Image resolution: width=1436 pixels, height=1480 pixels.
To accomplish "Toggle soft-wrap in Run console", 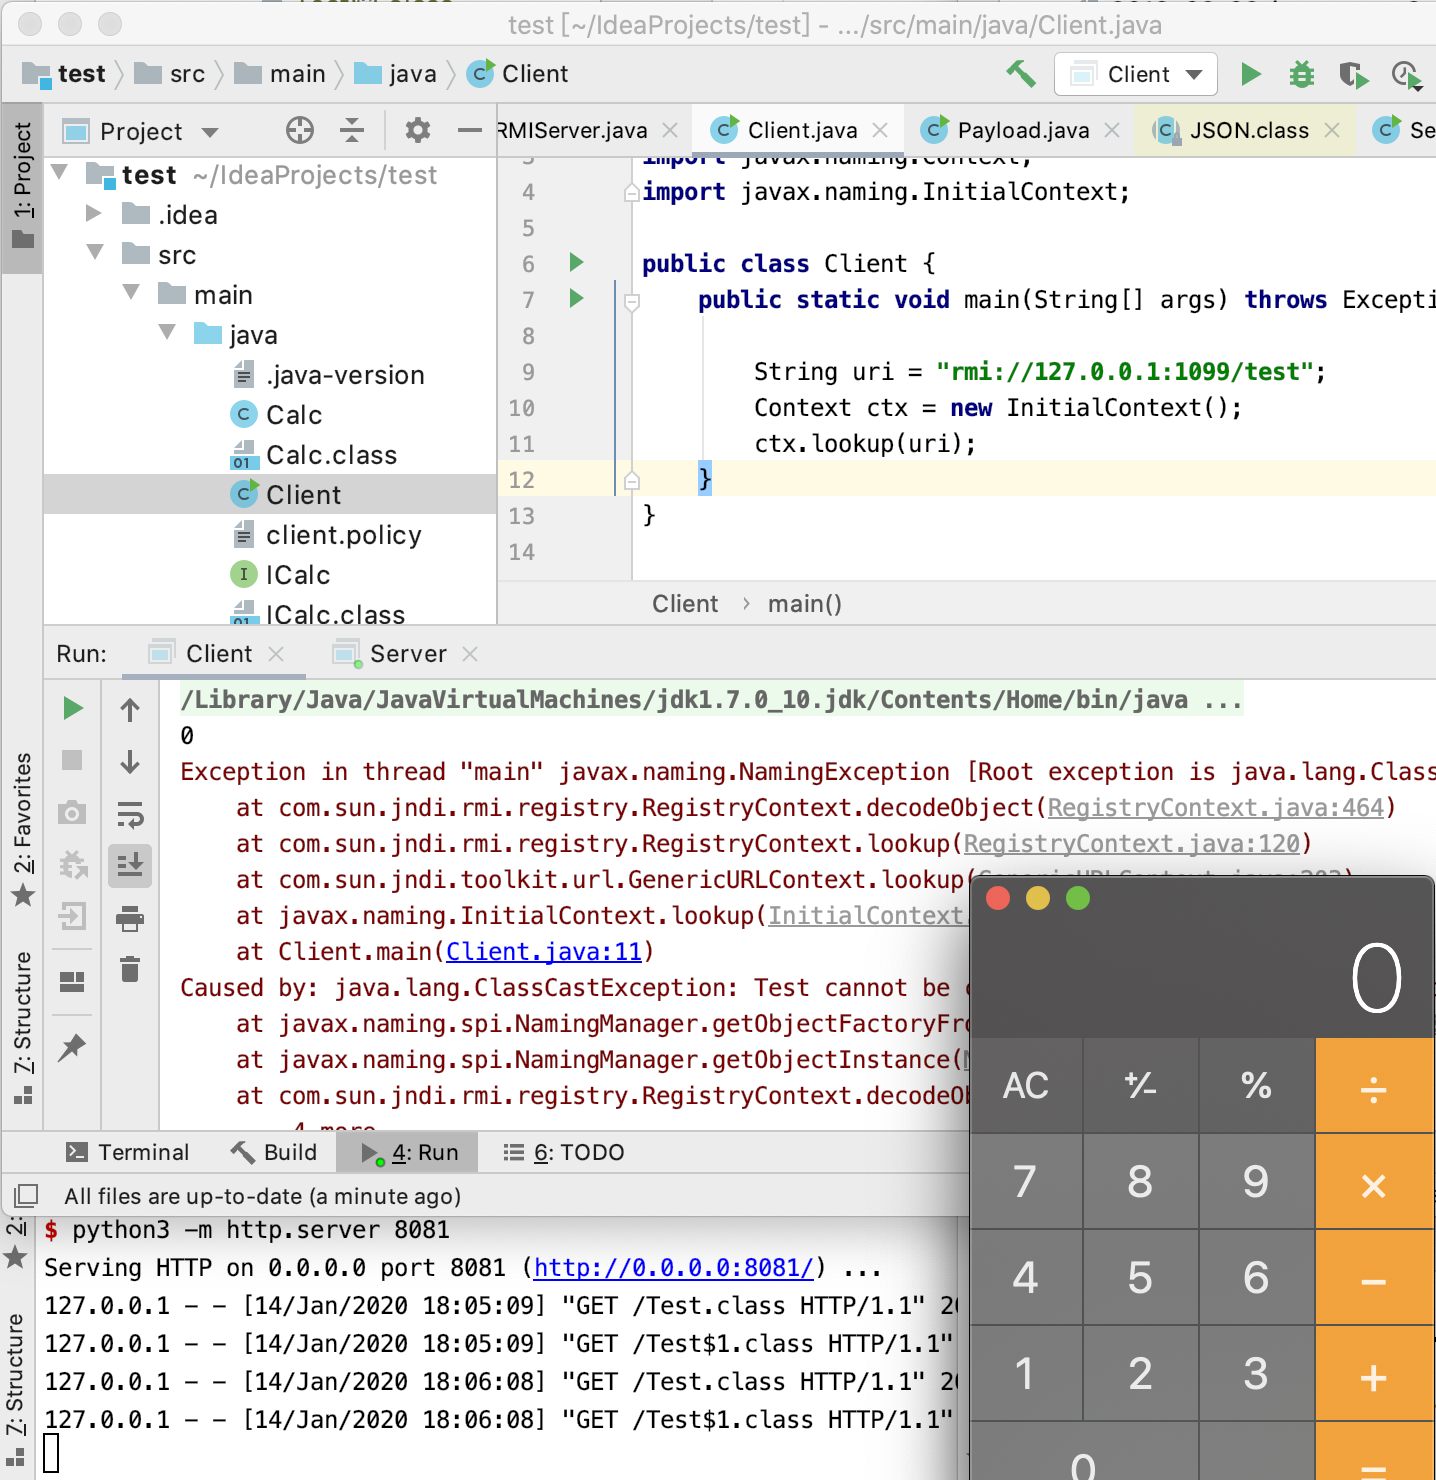I will coord(130,815).
